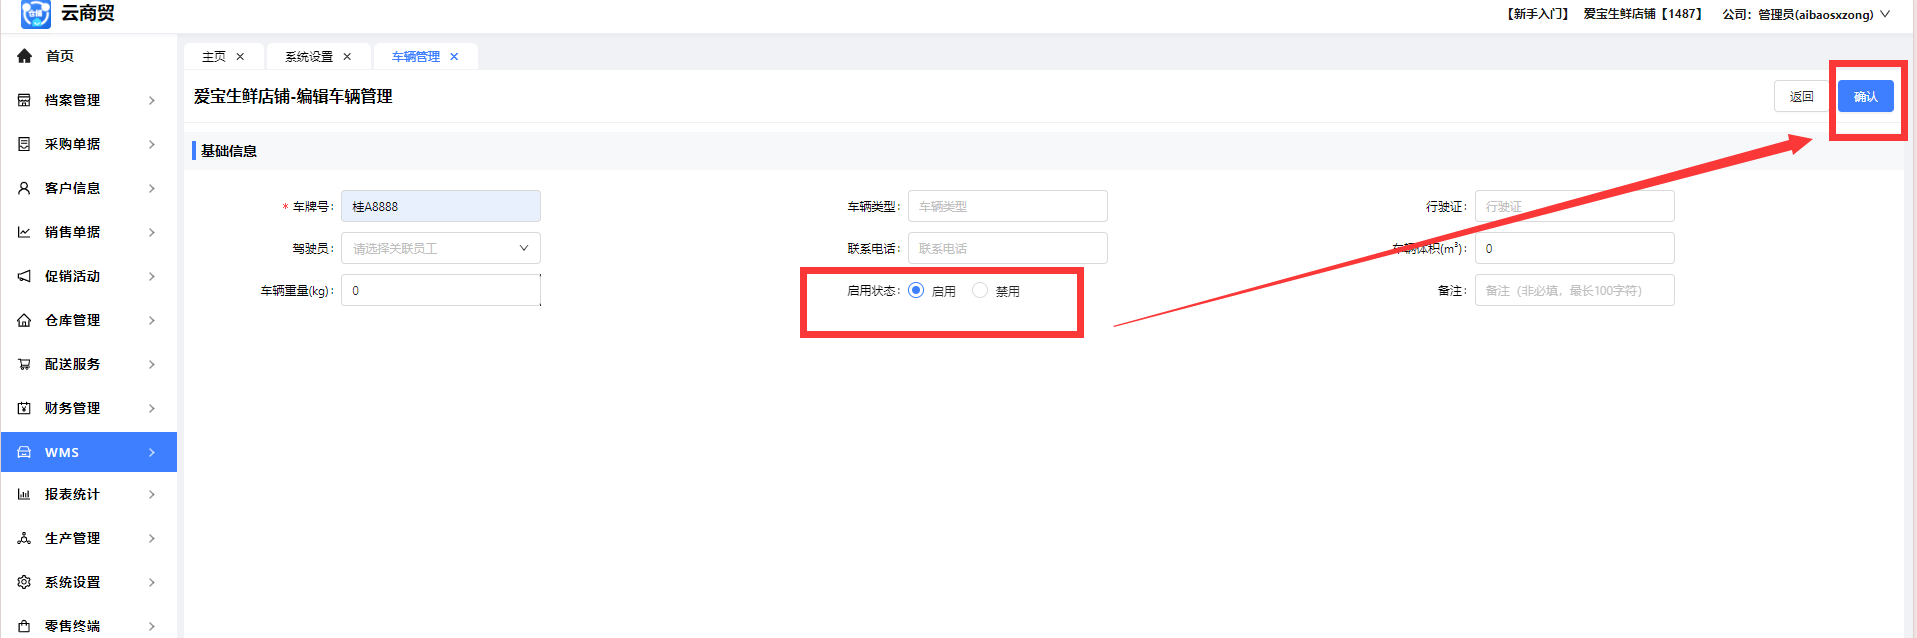Switch to the 主页 tab
Viewport: 1917px width, 638px height.
point(214,57)
